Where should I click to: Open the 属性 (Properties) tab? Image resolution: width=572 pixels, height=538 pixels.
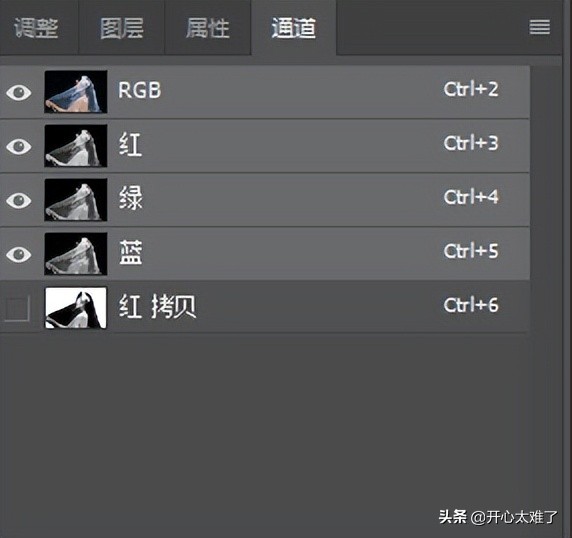(x=208, y=28)
